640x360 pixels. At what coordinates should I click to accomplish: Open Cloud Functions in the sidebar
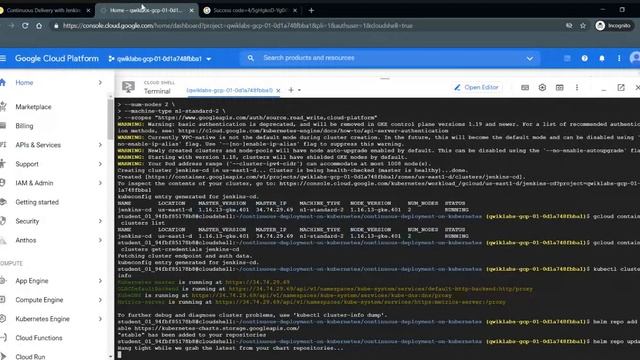pos(39,338)
